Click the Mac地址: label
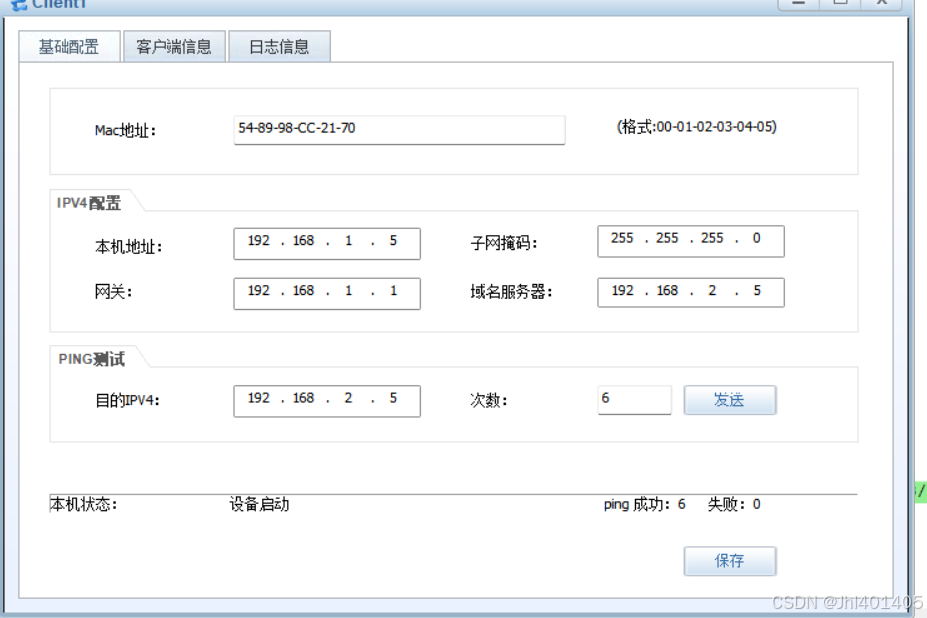The width and height of the screenshot is (927, 618). click(x=125, y=130)
